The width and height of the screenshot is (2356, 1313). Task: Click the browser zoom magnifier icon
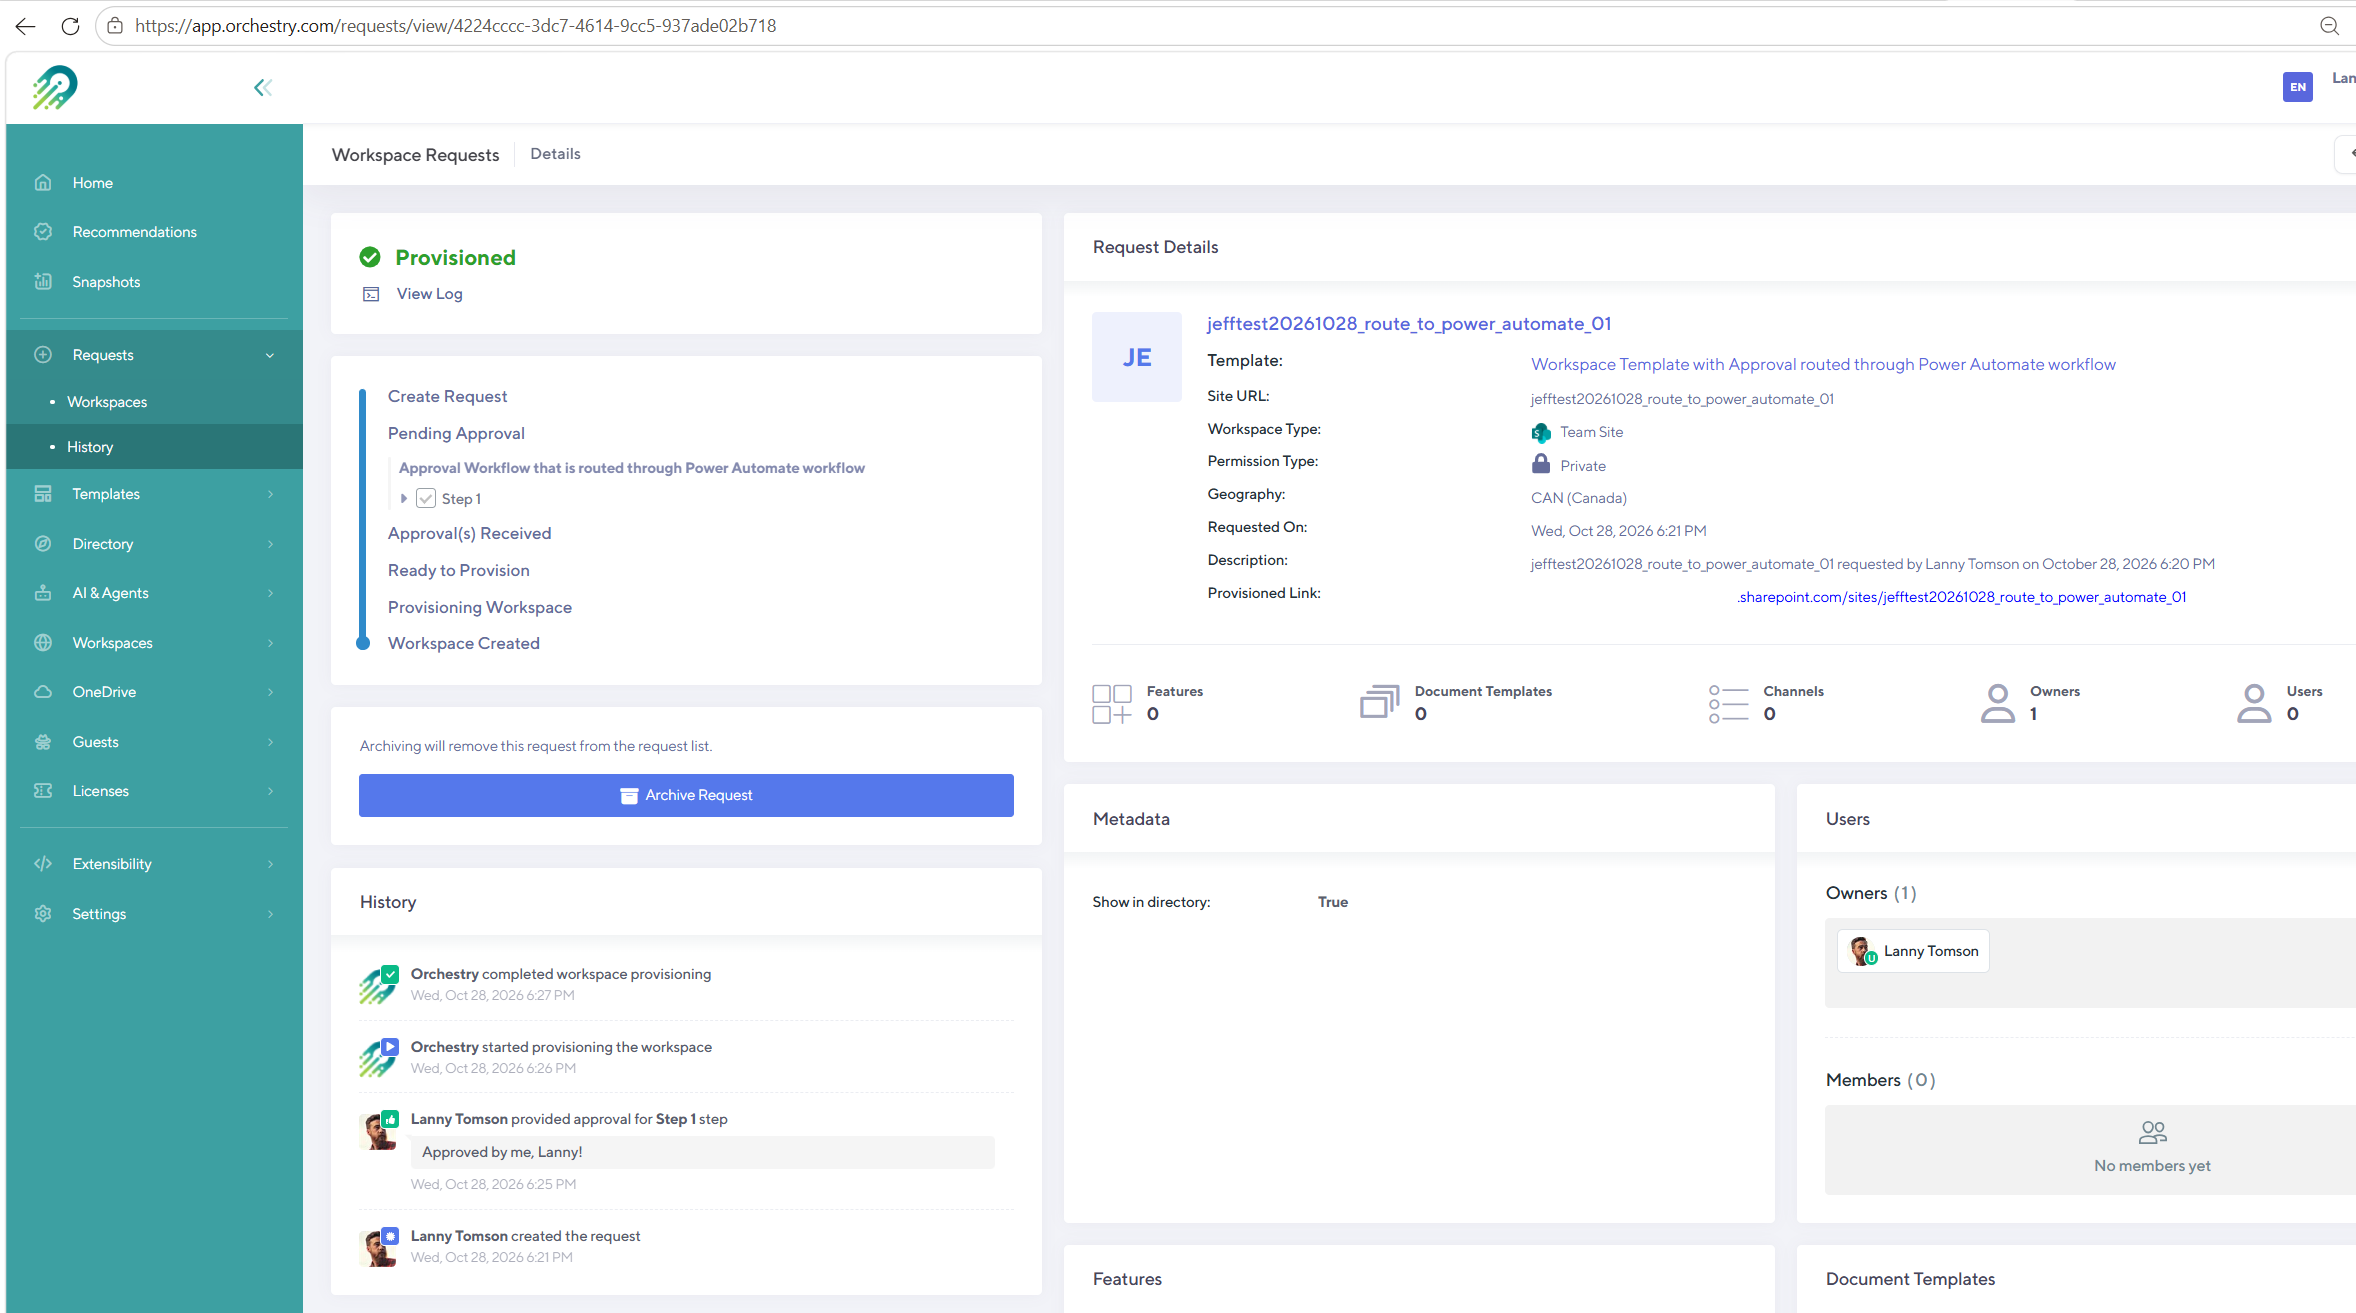(x=2329, y=26)
